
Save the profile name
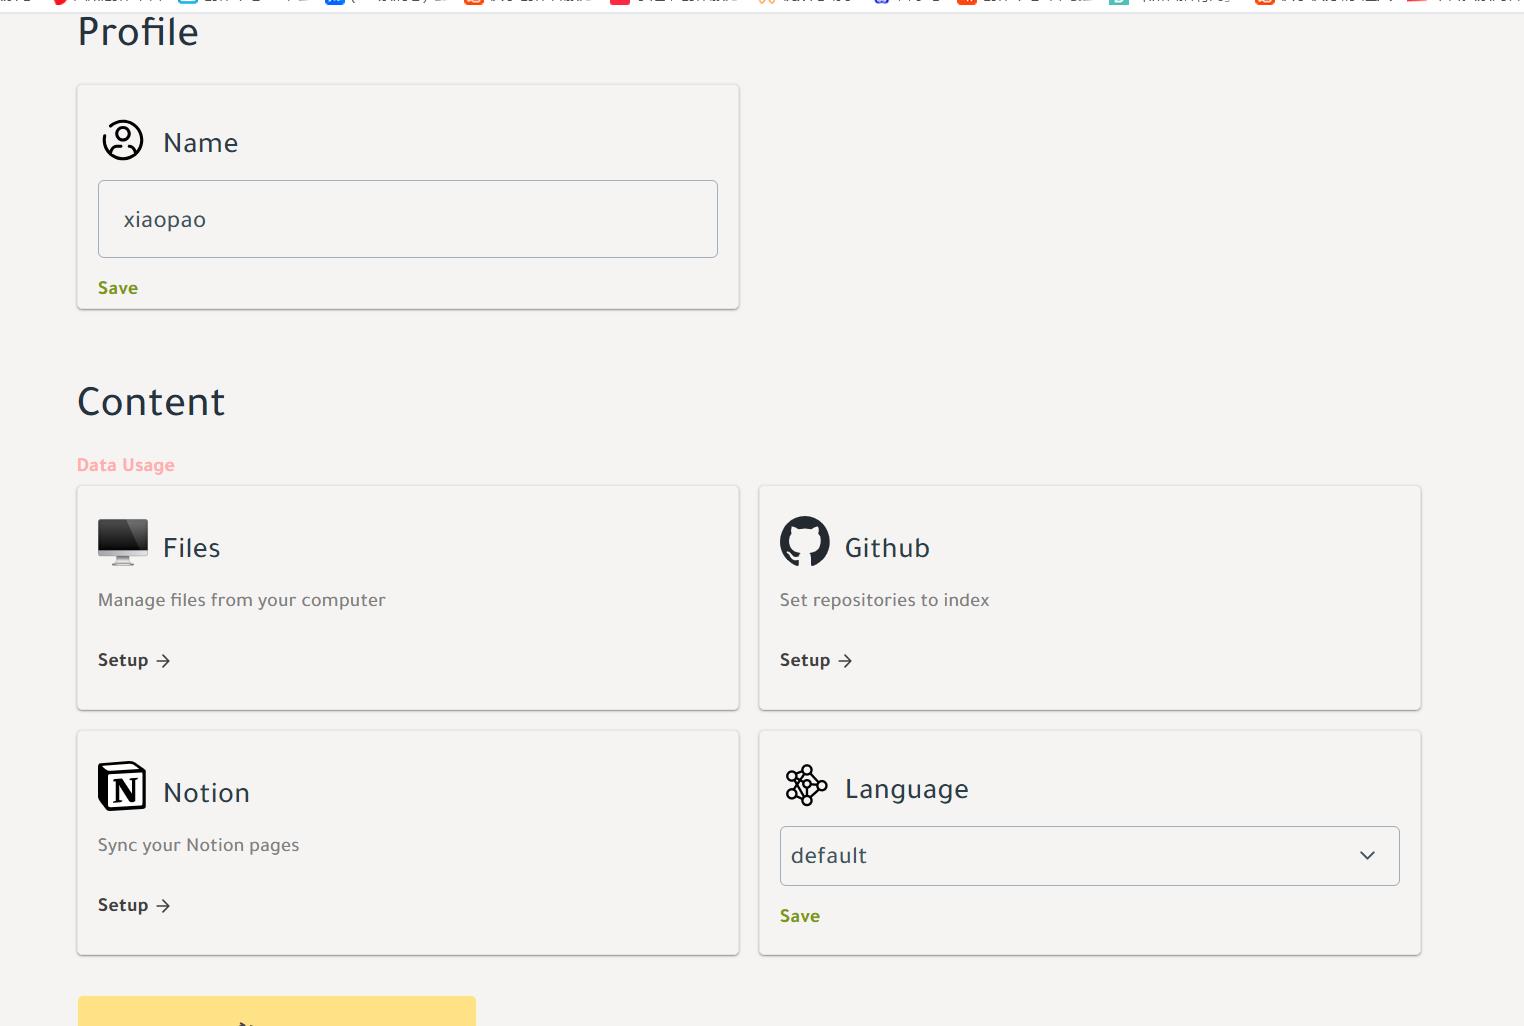pyautogui.click(x=118, y=288)
